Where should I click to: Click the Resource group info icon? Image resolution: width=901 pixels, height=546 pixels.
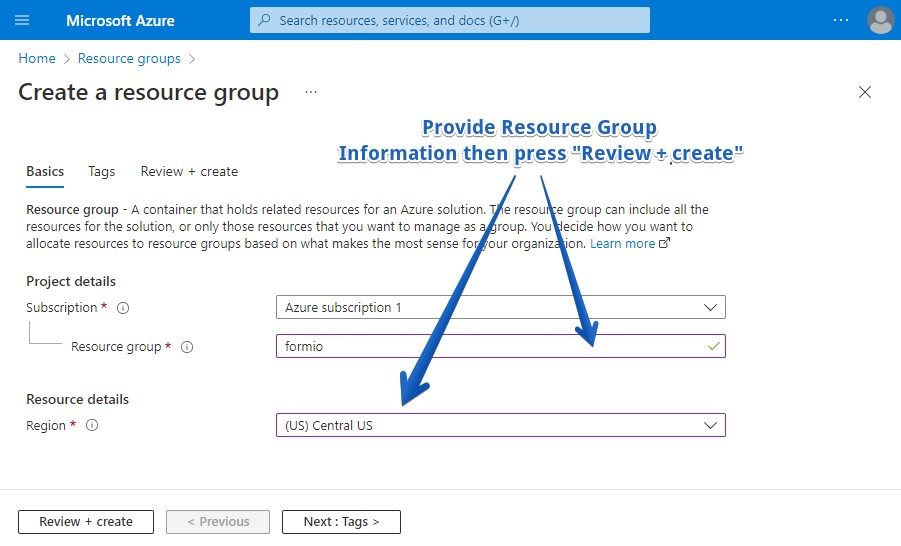pyautogui.click(x=187, y=347)
